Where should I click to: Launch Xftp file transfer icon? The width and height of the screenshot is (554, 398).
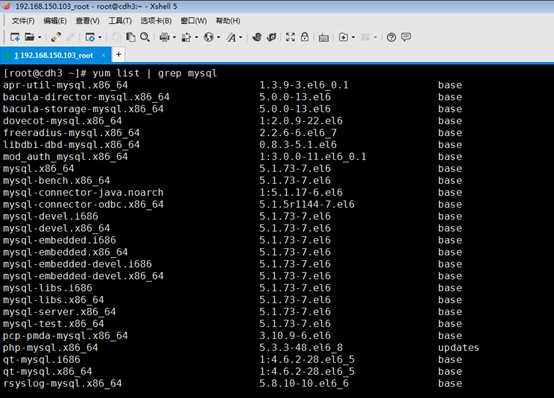click(x=257, y=37)
